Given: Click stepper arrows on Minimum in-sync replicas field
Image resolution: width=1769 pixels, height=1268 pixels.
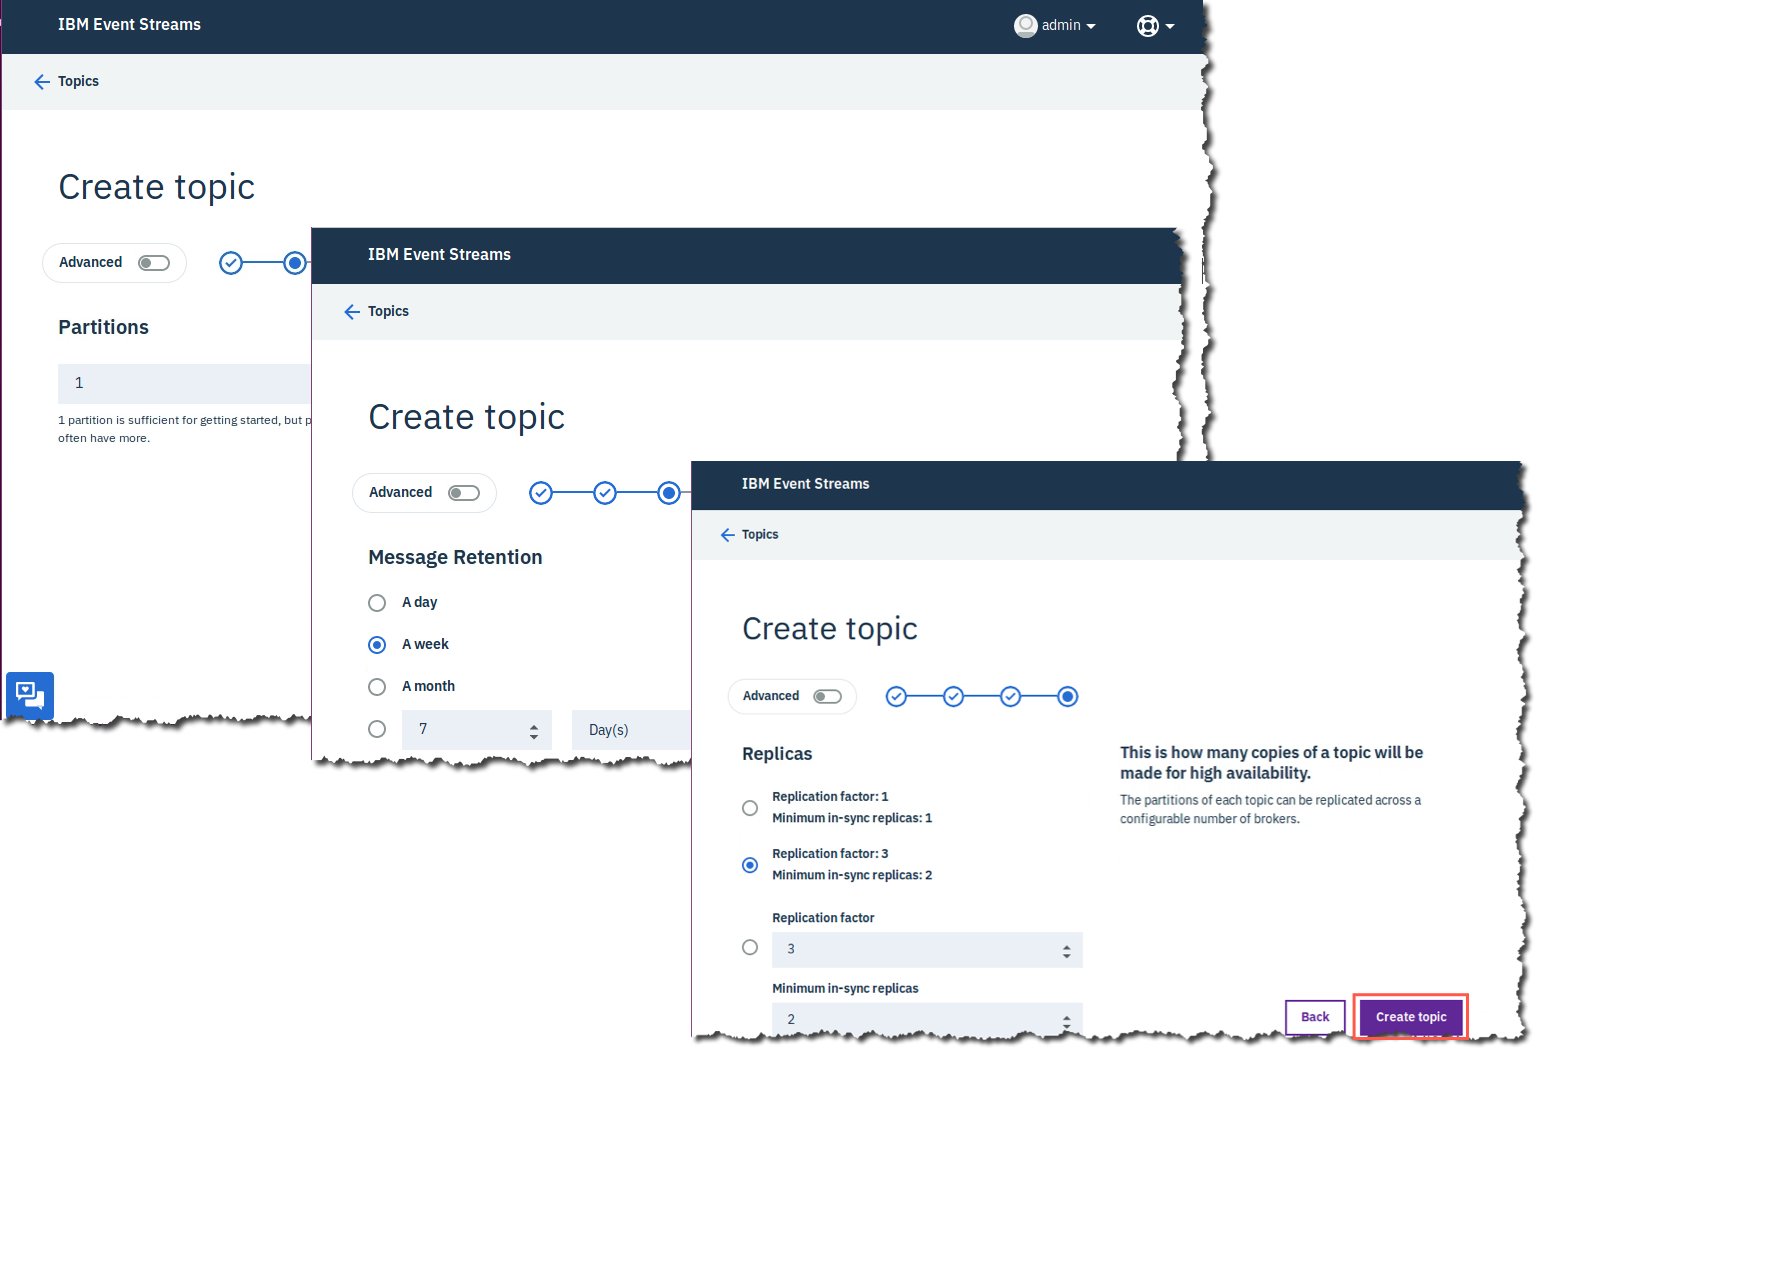Looking at the screenshot, I should coord(1067,1022).
